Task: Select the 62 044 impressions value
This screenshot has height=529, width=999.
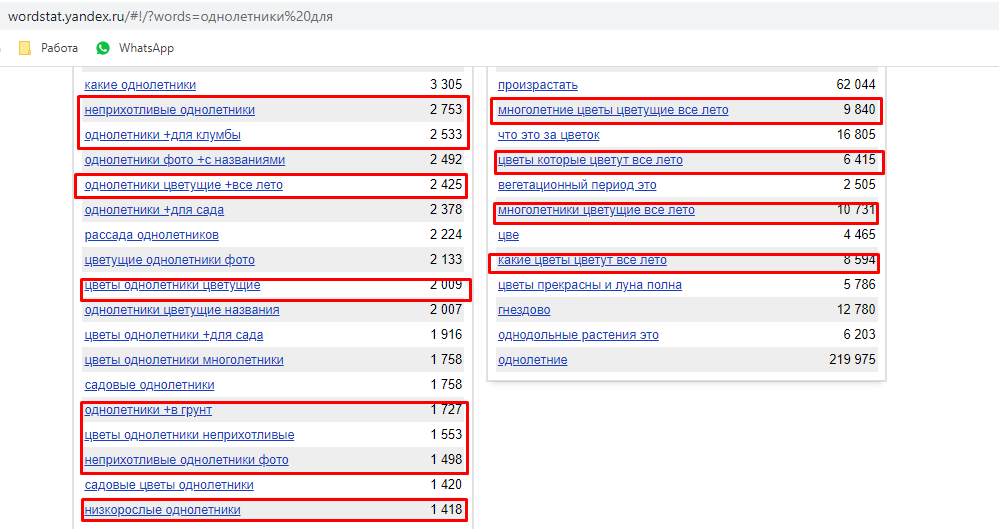Action: pyautogui.click(x=856, y=84)
